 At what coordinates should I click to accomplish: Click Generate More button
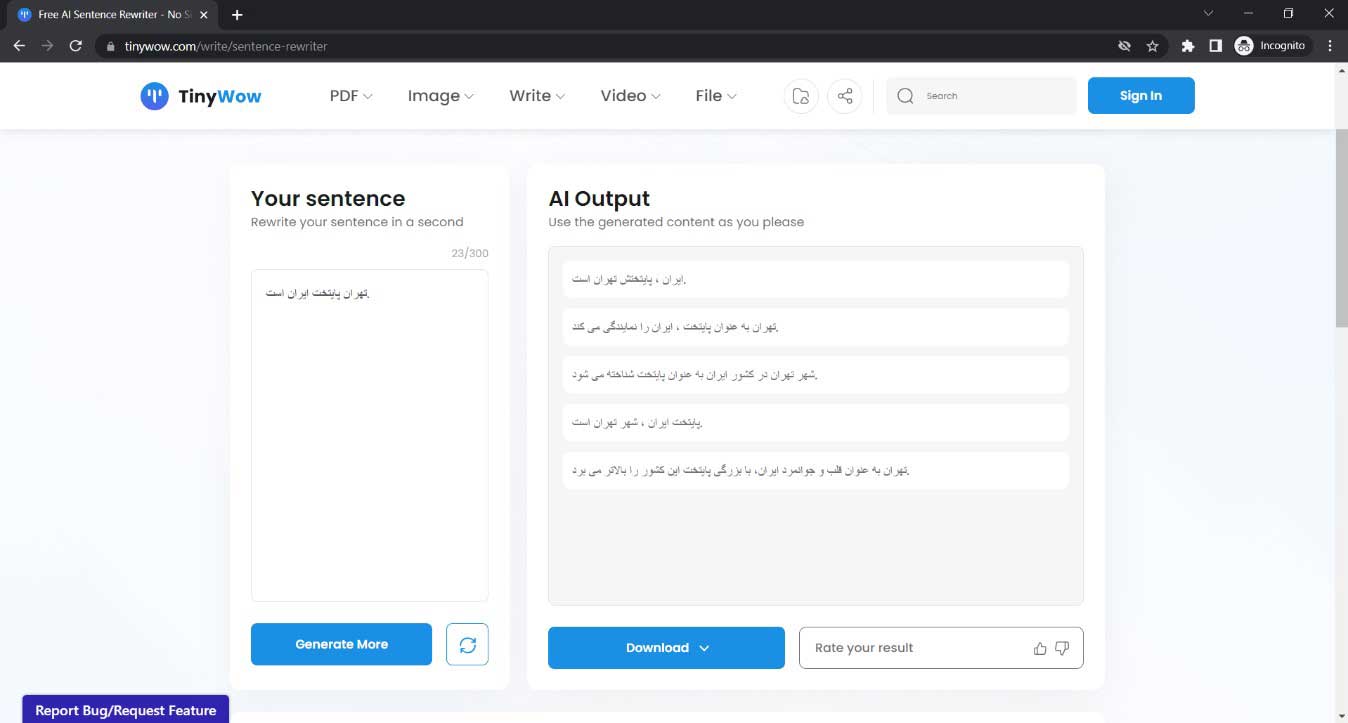point(341,644)
